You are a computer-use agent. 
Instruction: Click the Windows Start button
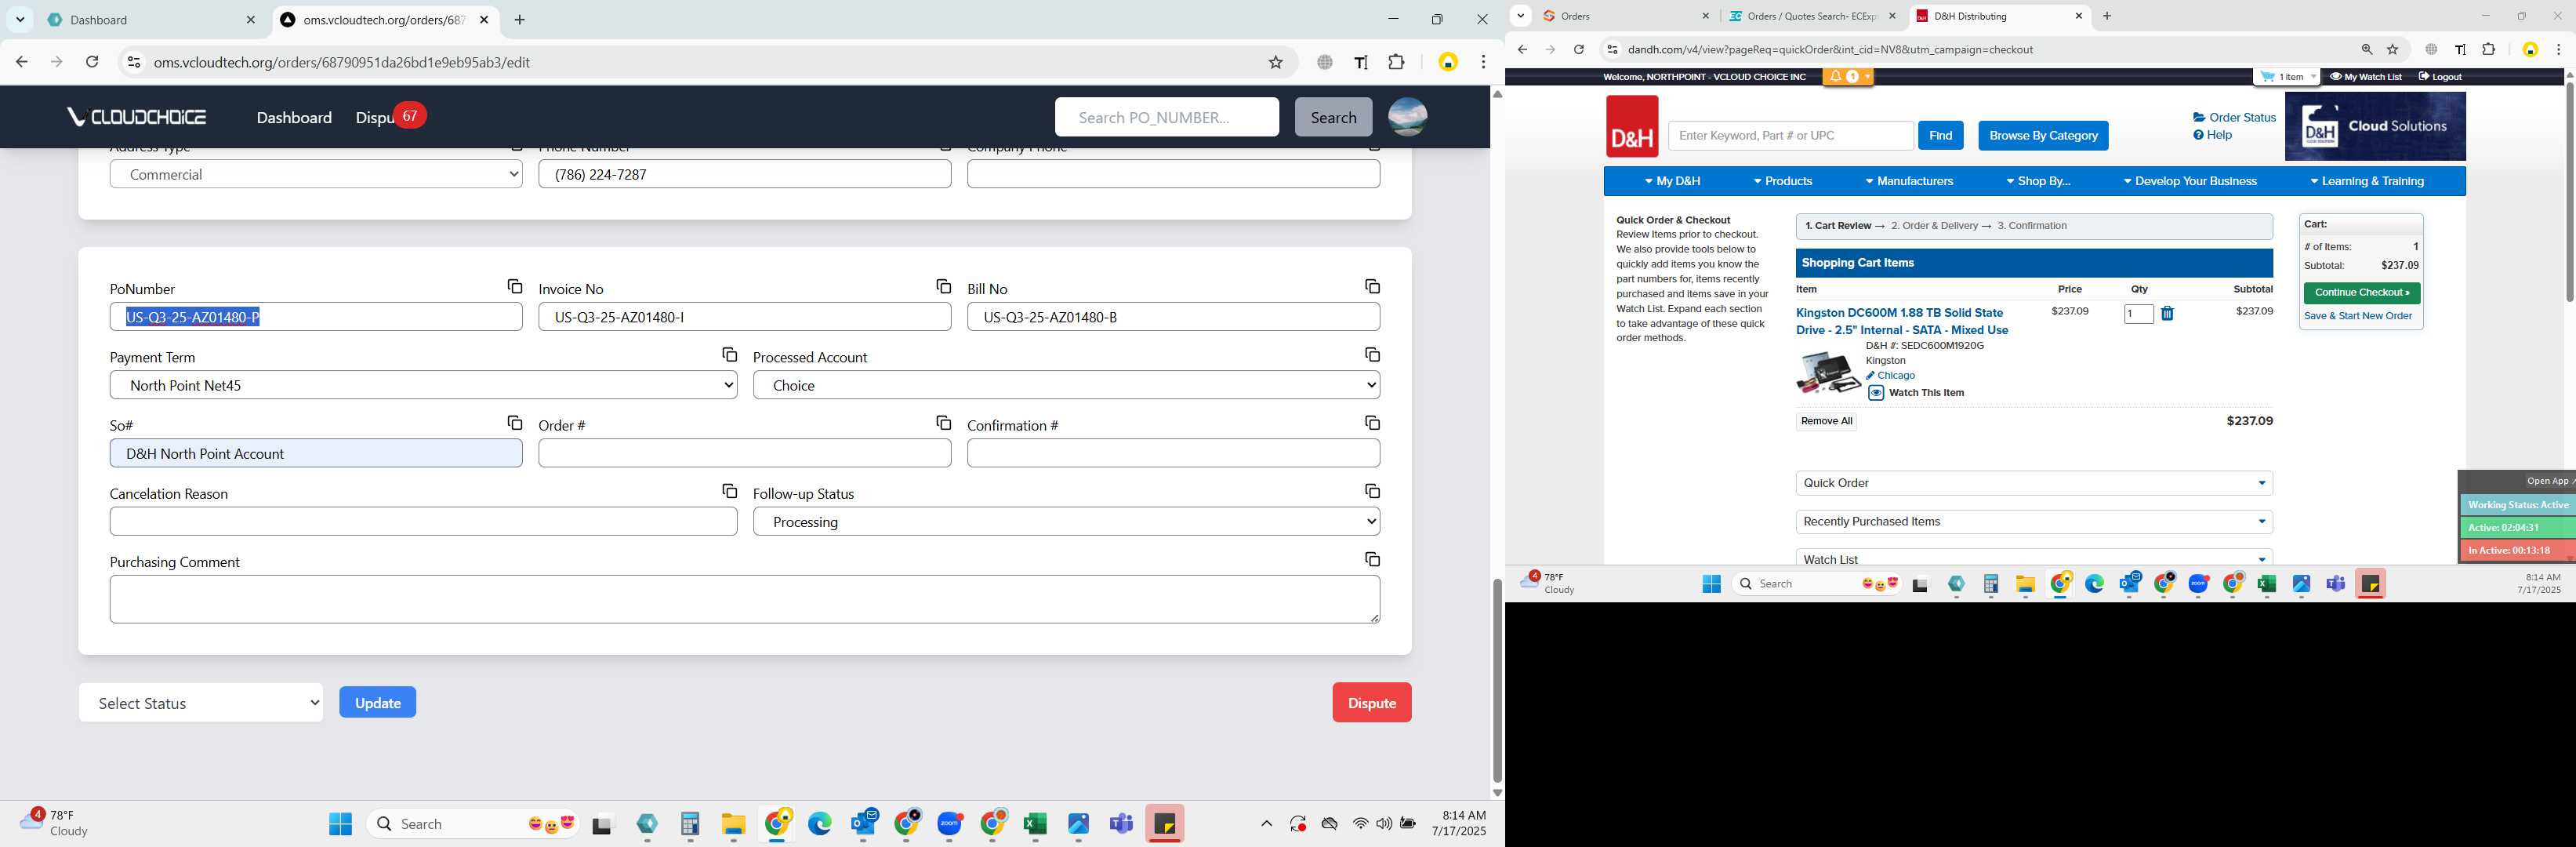(340, 824)
